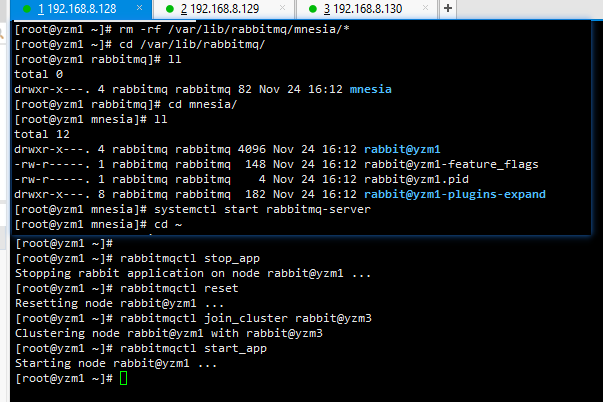
Task: Click 'rabbit@yzm1-plugins-expand' directory name
Action: coord(455,194)
